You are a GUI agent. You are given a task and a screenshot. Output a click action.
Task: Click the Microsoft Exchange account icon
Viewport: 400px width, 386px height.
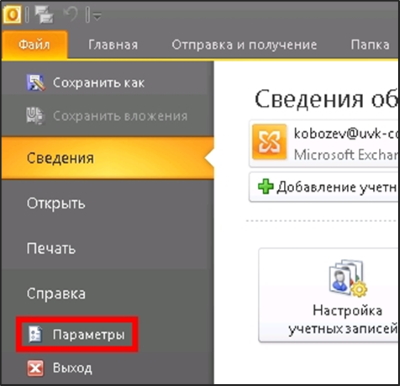point(269,142)
